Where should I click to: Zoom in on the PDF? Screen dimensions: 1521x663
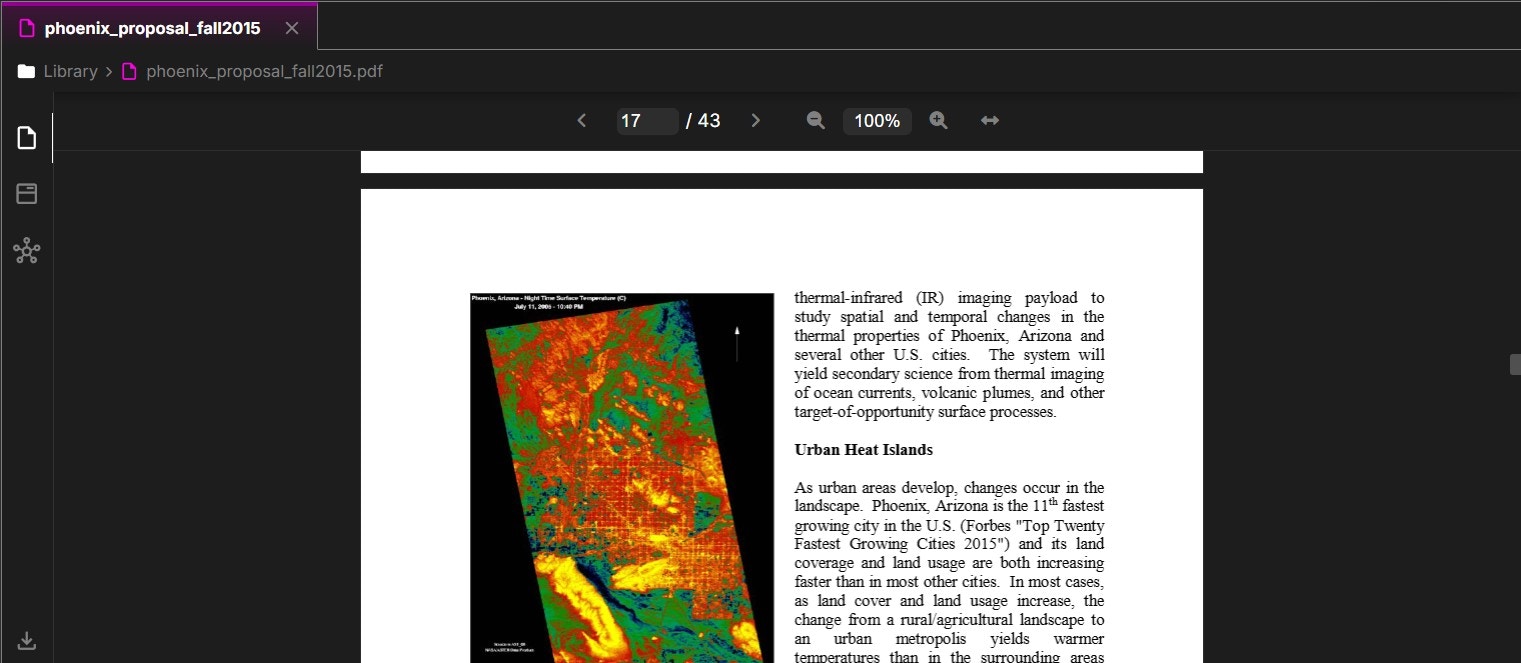[x=938, y=121]
